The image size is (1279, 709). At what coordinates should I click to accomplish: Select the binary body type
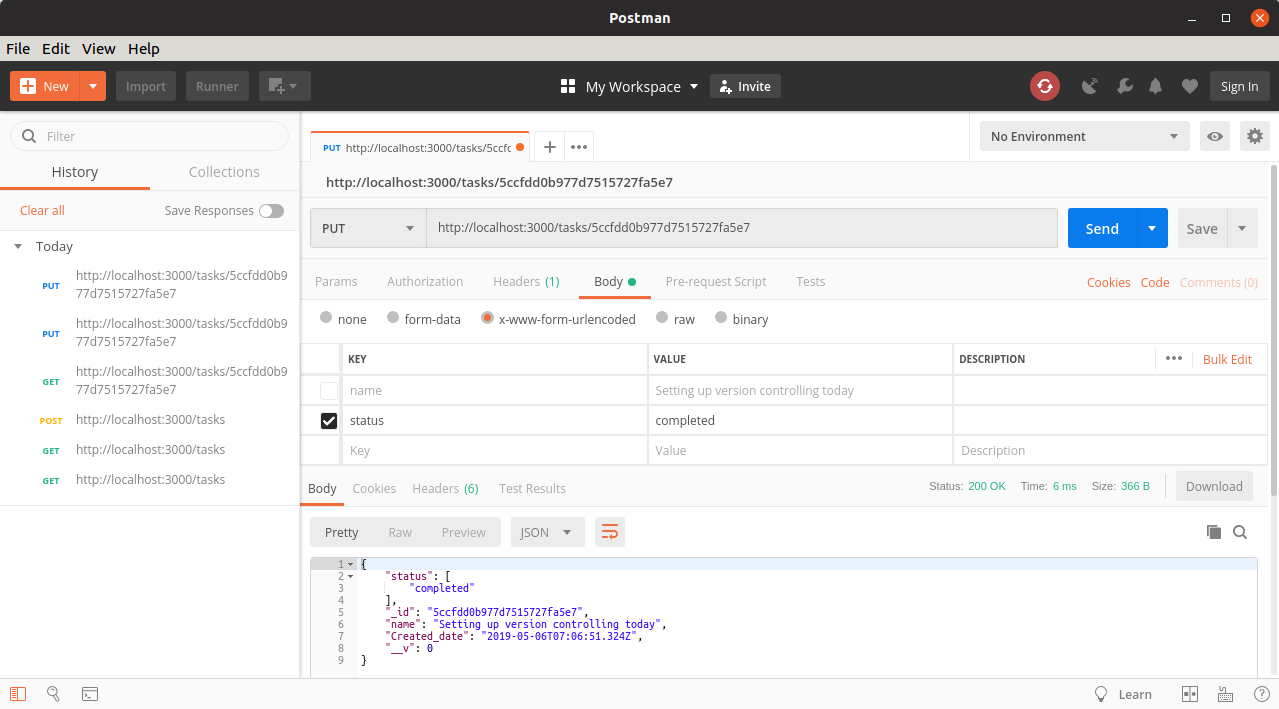coord(722,318)
